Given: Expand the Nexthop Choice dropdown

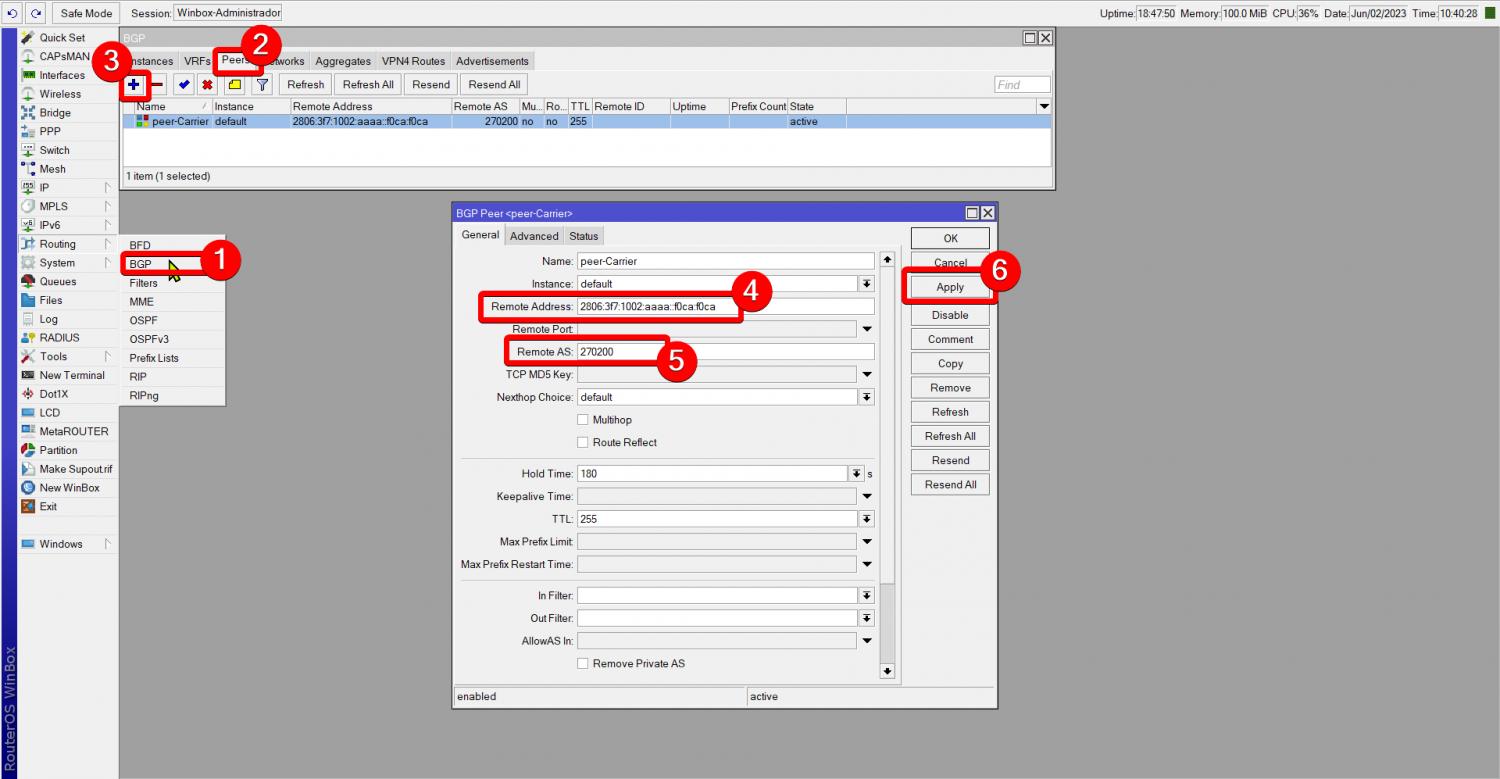Looking at the screenshot, I should 866,397.
